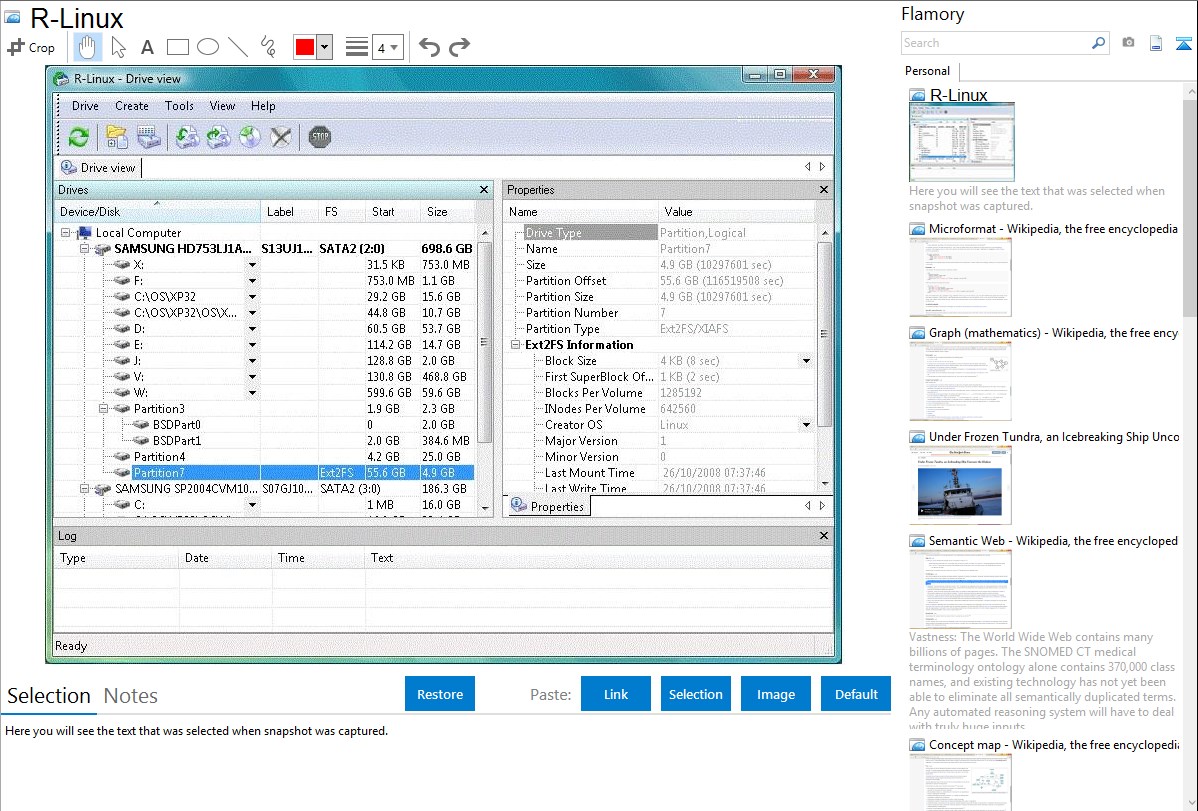Click the Restore button
This screenshot has height=811, width=1198.
440,694
